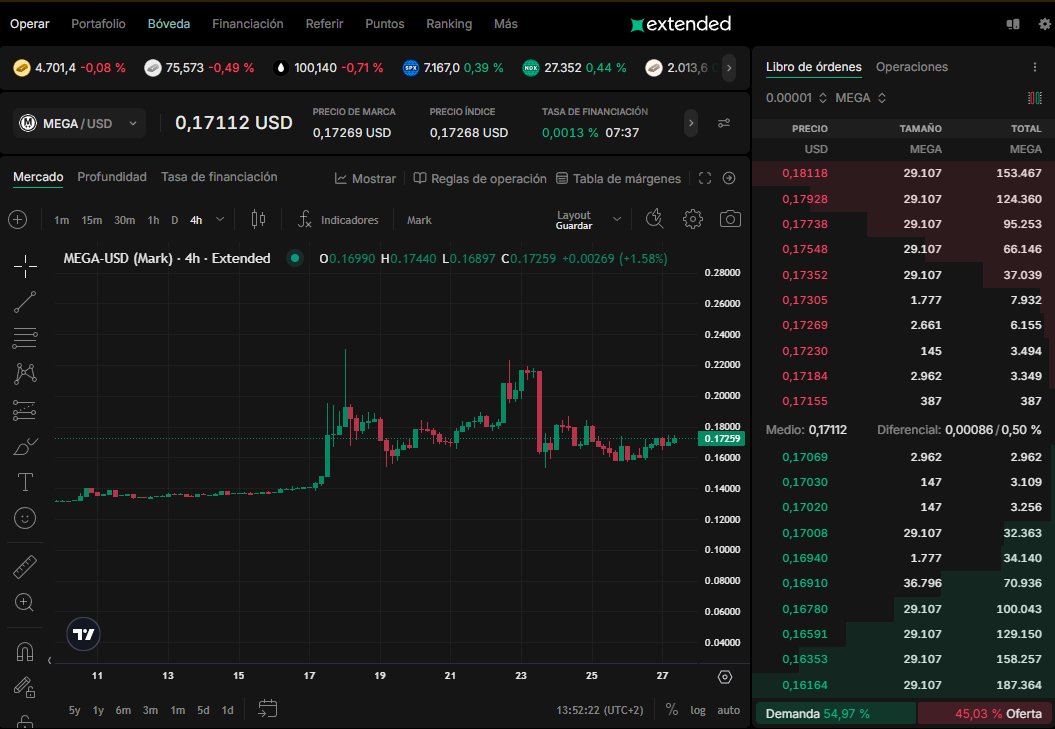Switch to Profundidad chart tab
The image size is (1055, 729).
coord(112,177)
